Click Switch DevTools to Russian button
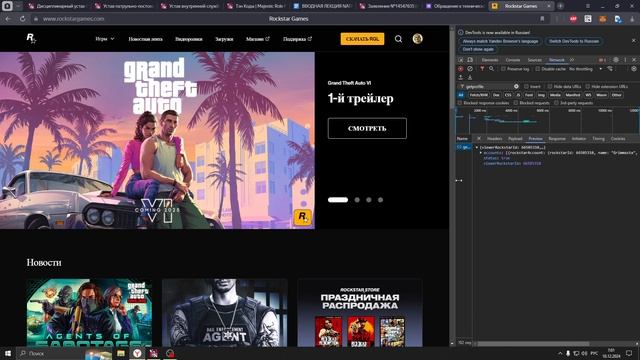Image resolution: width=640 pixels, height=360 pixels. pyautogui.click(x=573, y=41)
